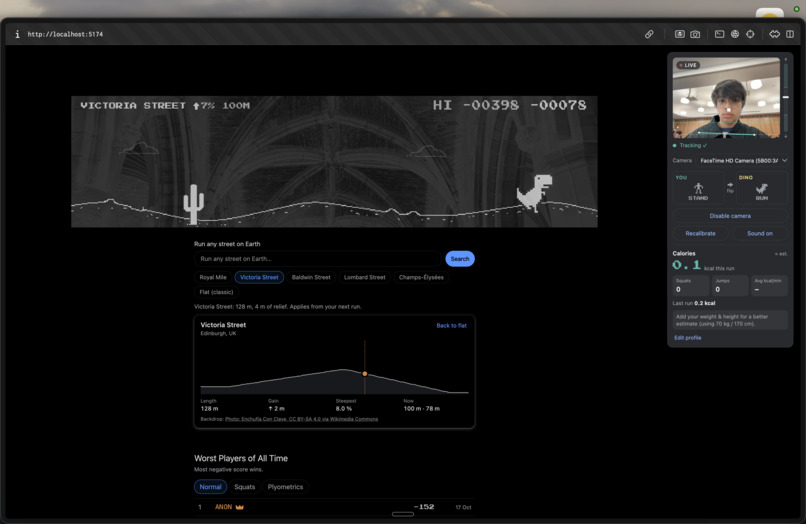
Task: Click the YOU stand figure icon
Action: point(698,188)
